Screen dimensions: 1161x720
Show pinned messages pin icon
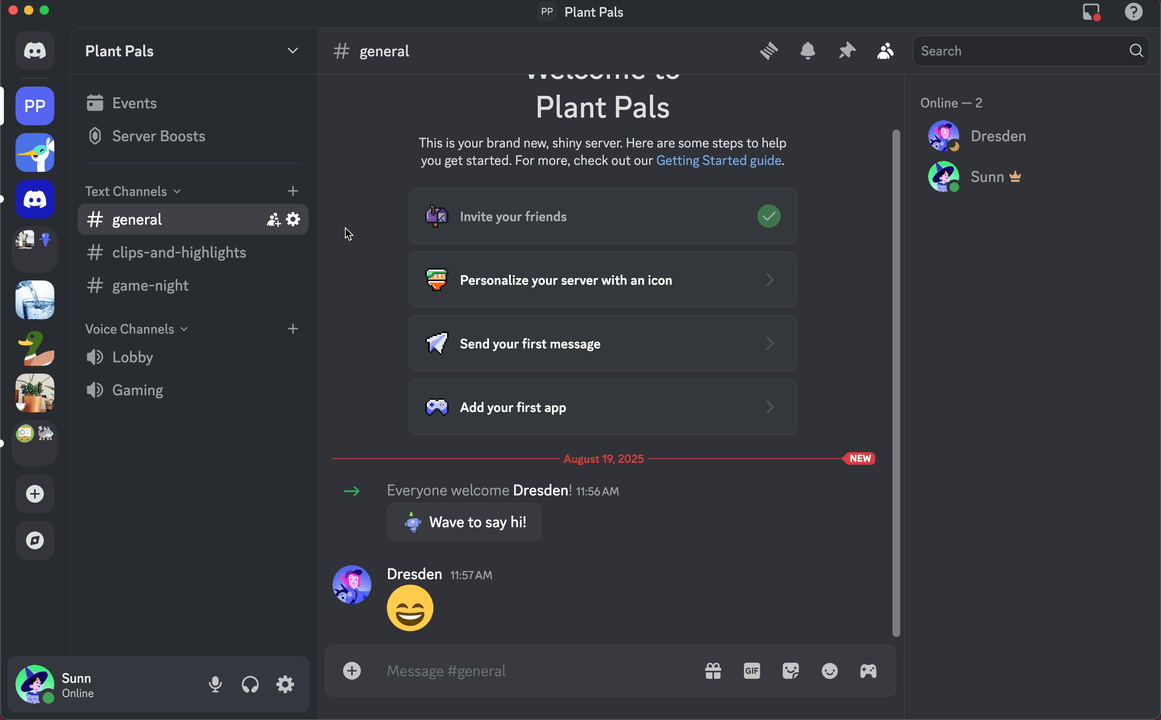846,50
